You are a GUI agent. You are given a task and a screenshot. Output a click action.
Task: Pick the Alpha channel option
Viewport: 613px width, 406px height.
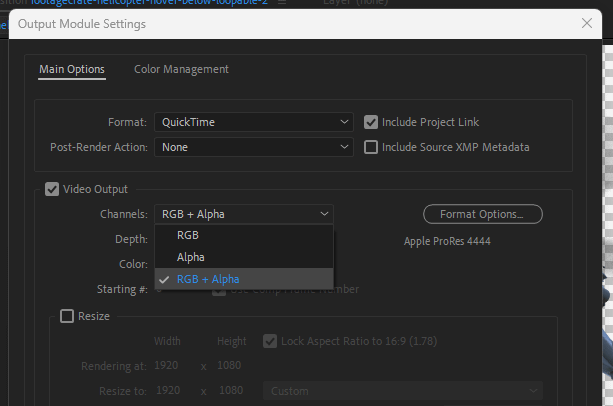point(191,257)
